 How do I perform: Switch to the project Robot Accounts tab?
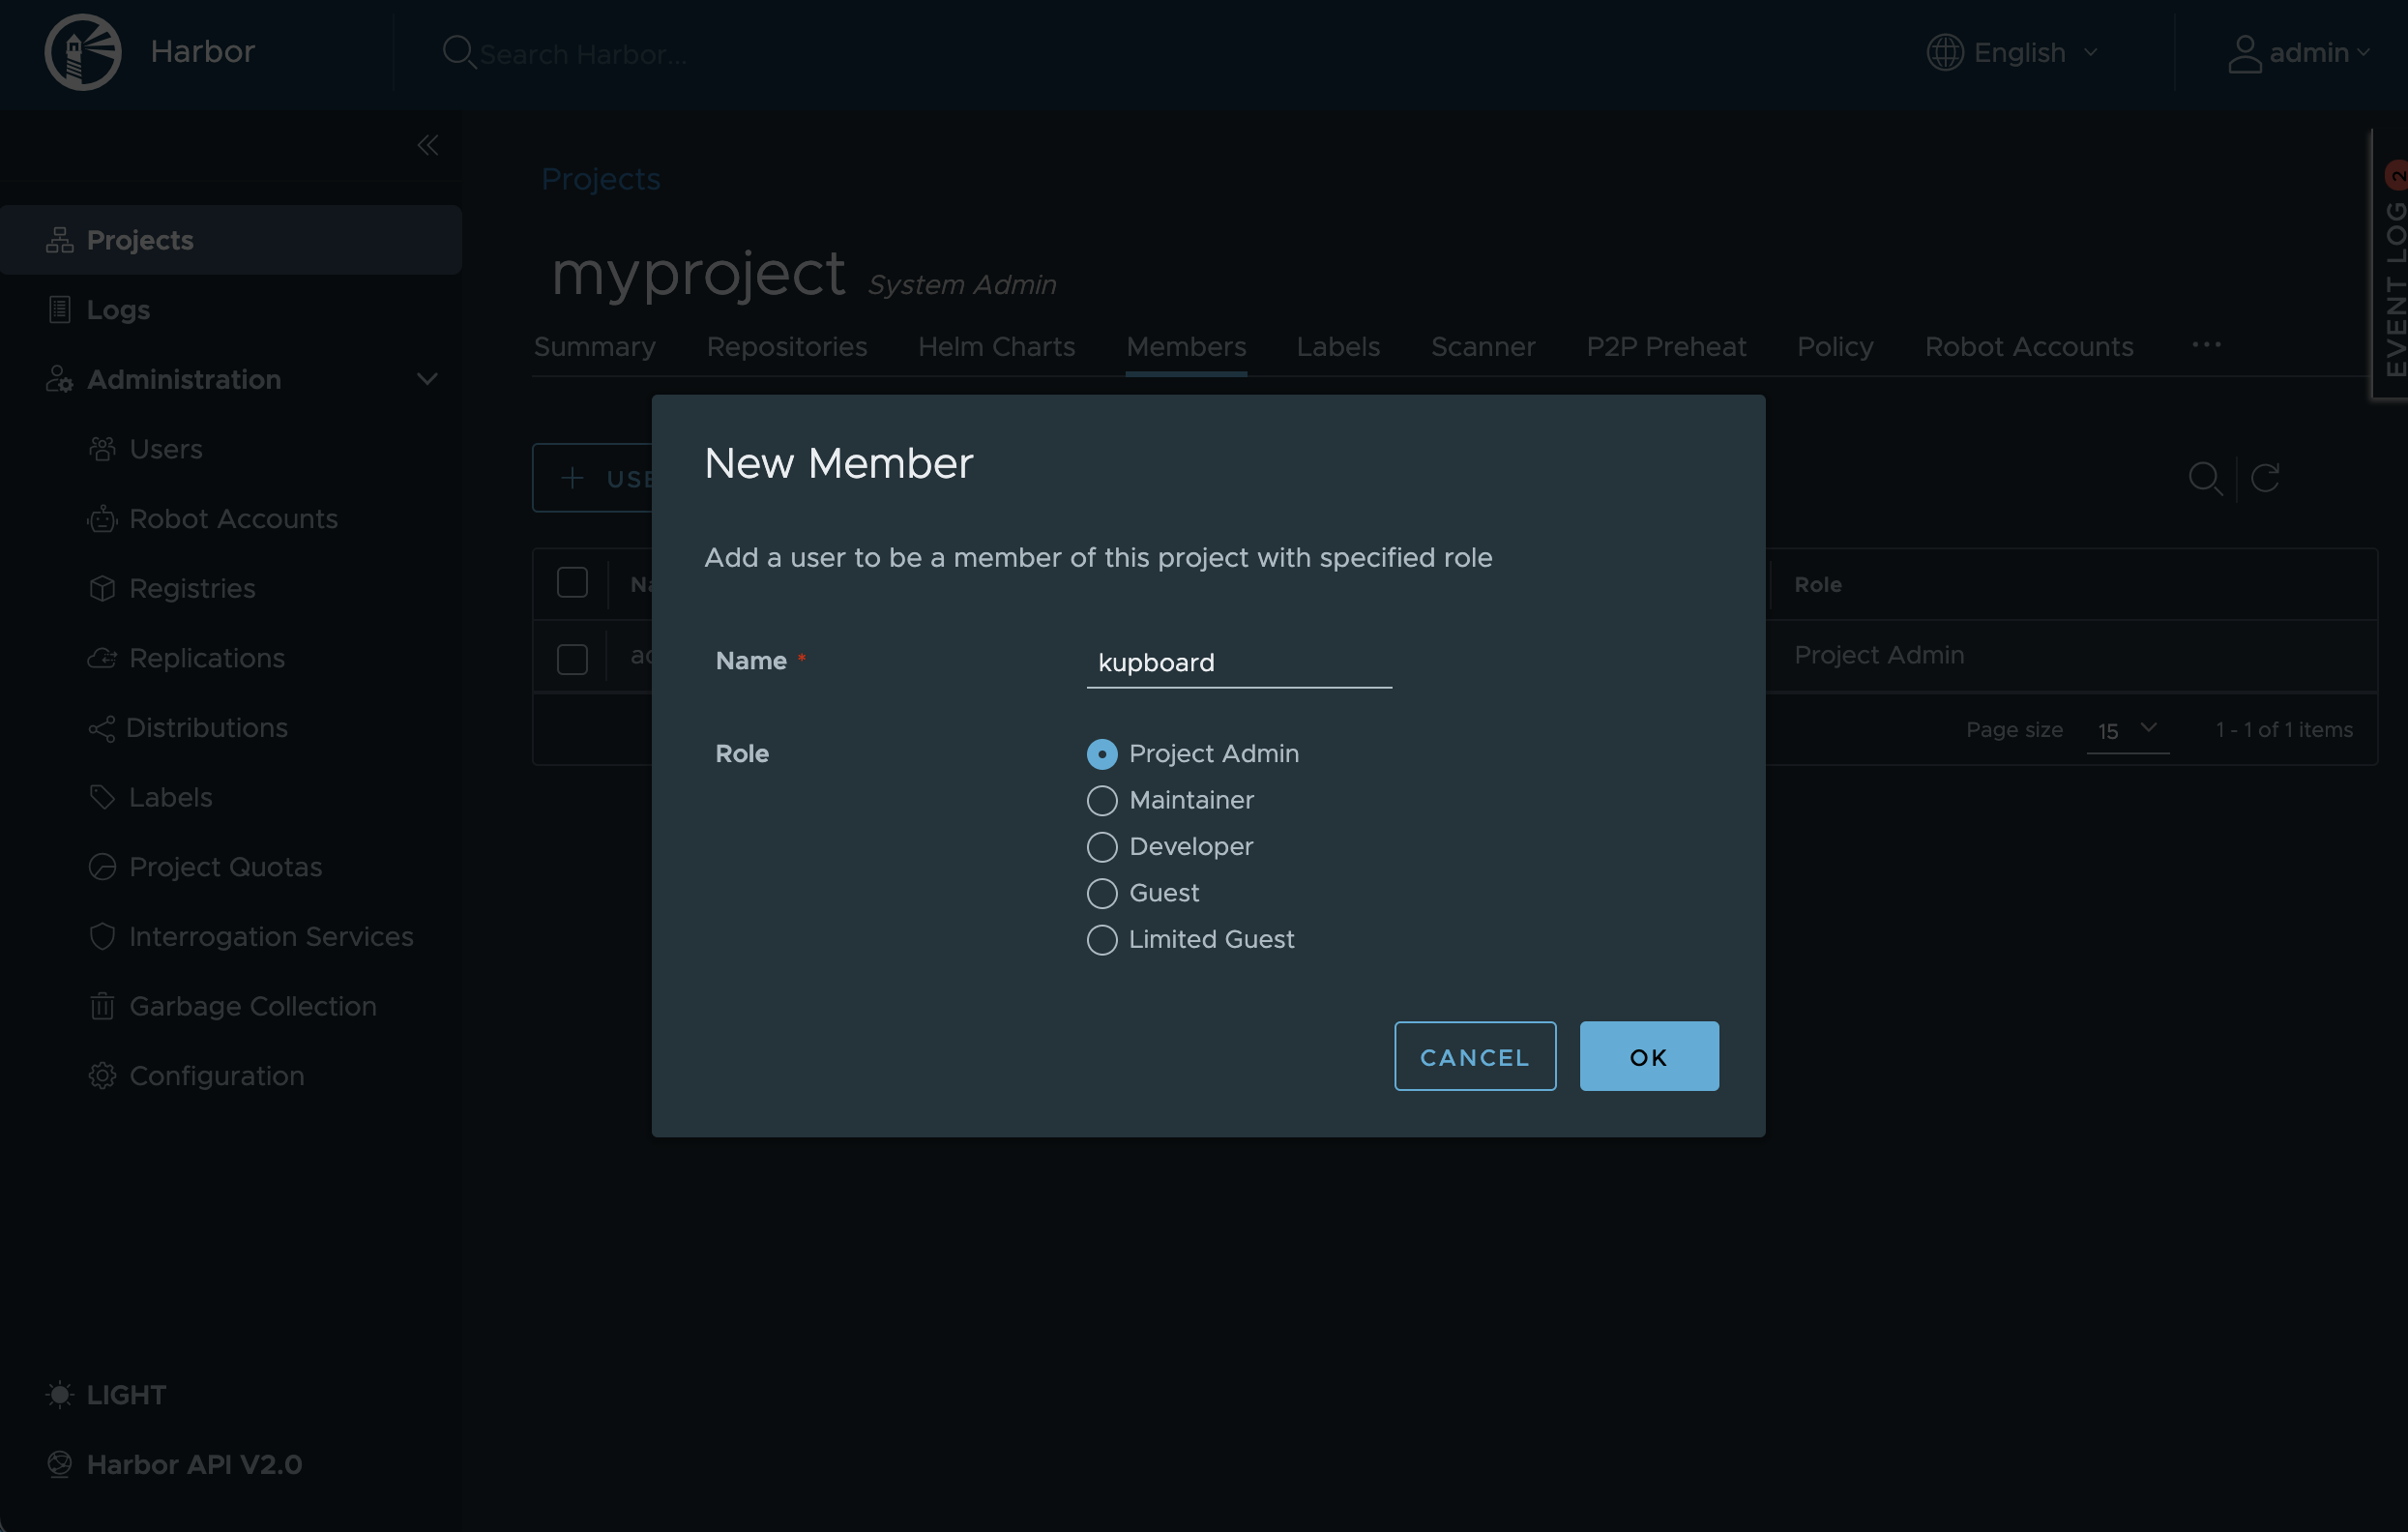pyautogui.click(x=2028, y=347)
